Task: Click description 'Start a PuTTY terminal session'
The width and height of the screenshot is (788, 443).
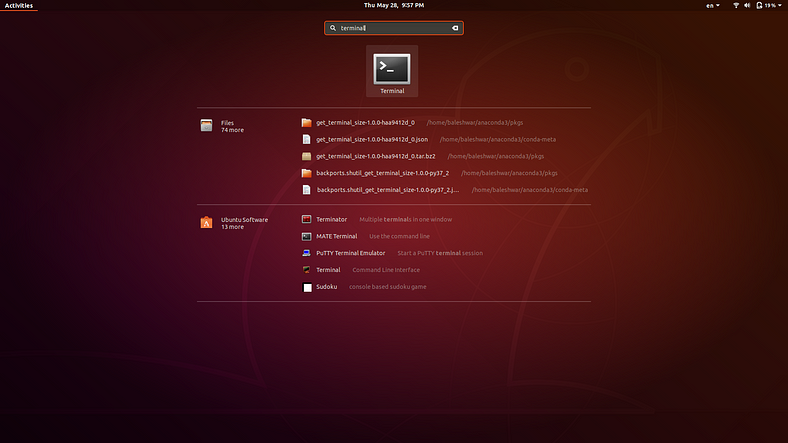Action: point(440,253)
